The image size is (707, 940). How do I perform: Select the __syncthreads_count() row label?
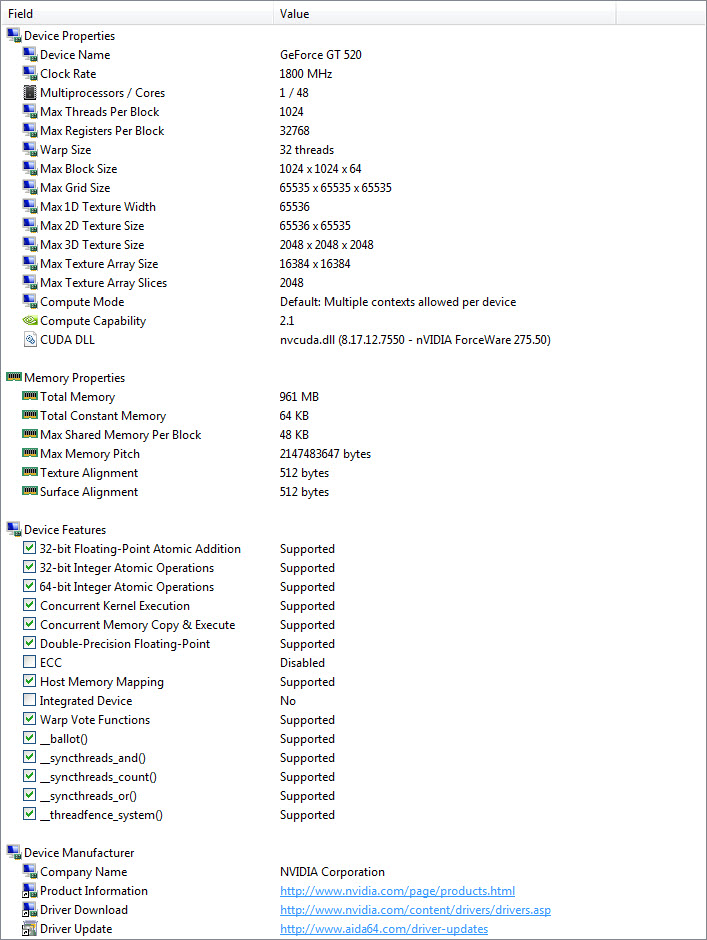(x=98, y=777)
